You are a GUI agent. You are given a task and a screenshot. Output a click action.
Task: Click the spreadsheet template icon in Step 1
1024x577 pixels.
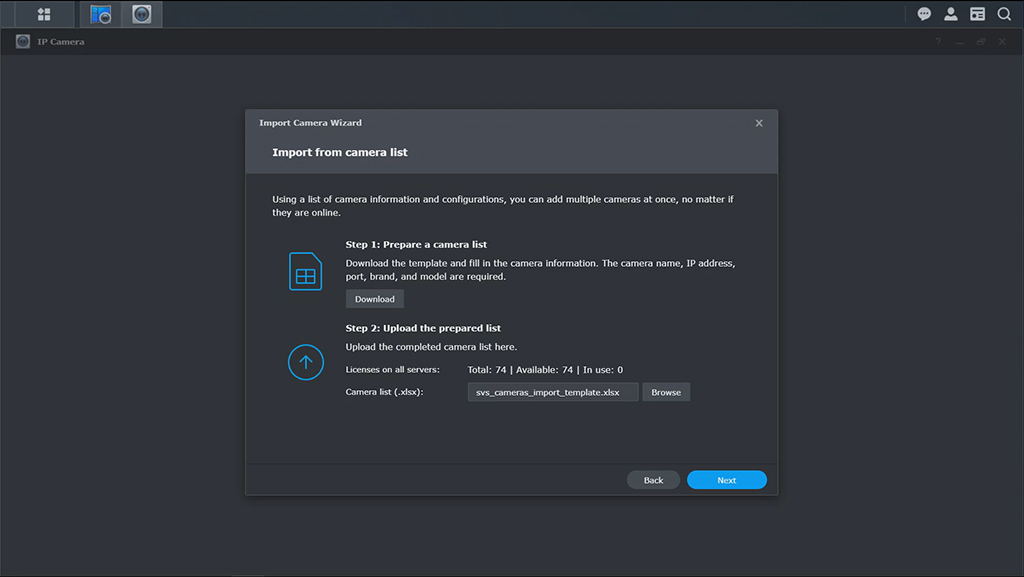click(x=305, y=271)
